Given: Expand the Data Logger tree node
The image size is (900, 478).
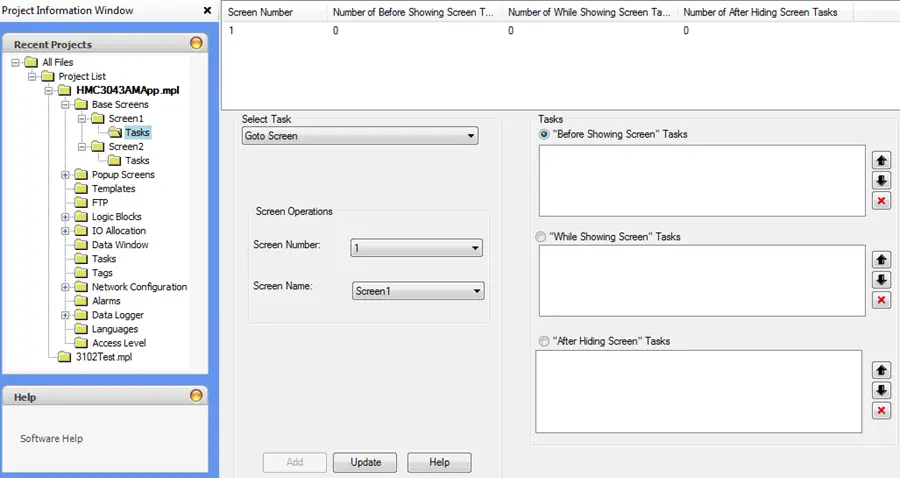Looking at the screenshot, I should [65, 315].
